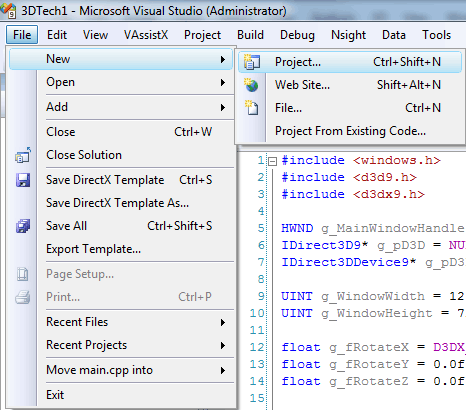The height and width of the screenshot is (410, 466).
Task: Click the New File page icon
Action: click(252, 108)
